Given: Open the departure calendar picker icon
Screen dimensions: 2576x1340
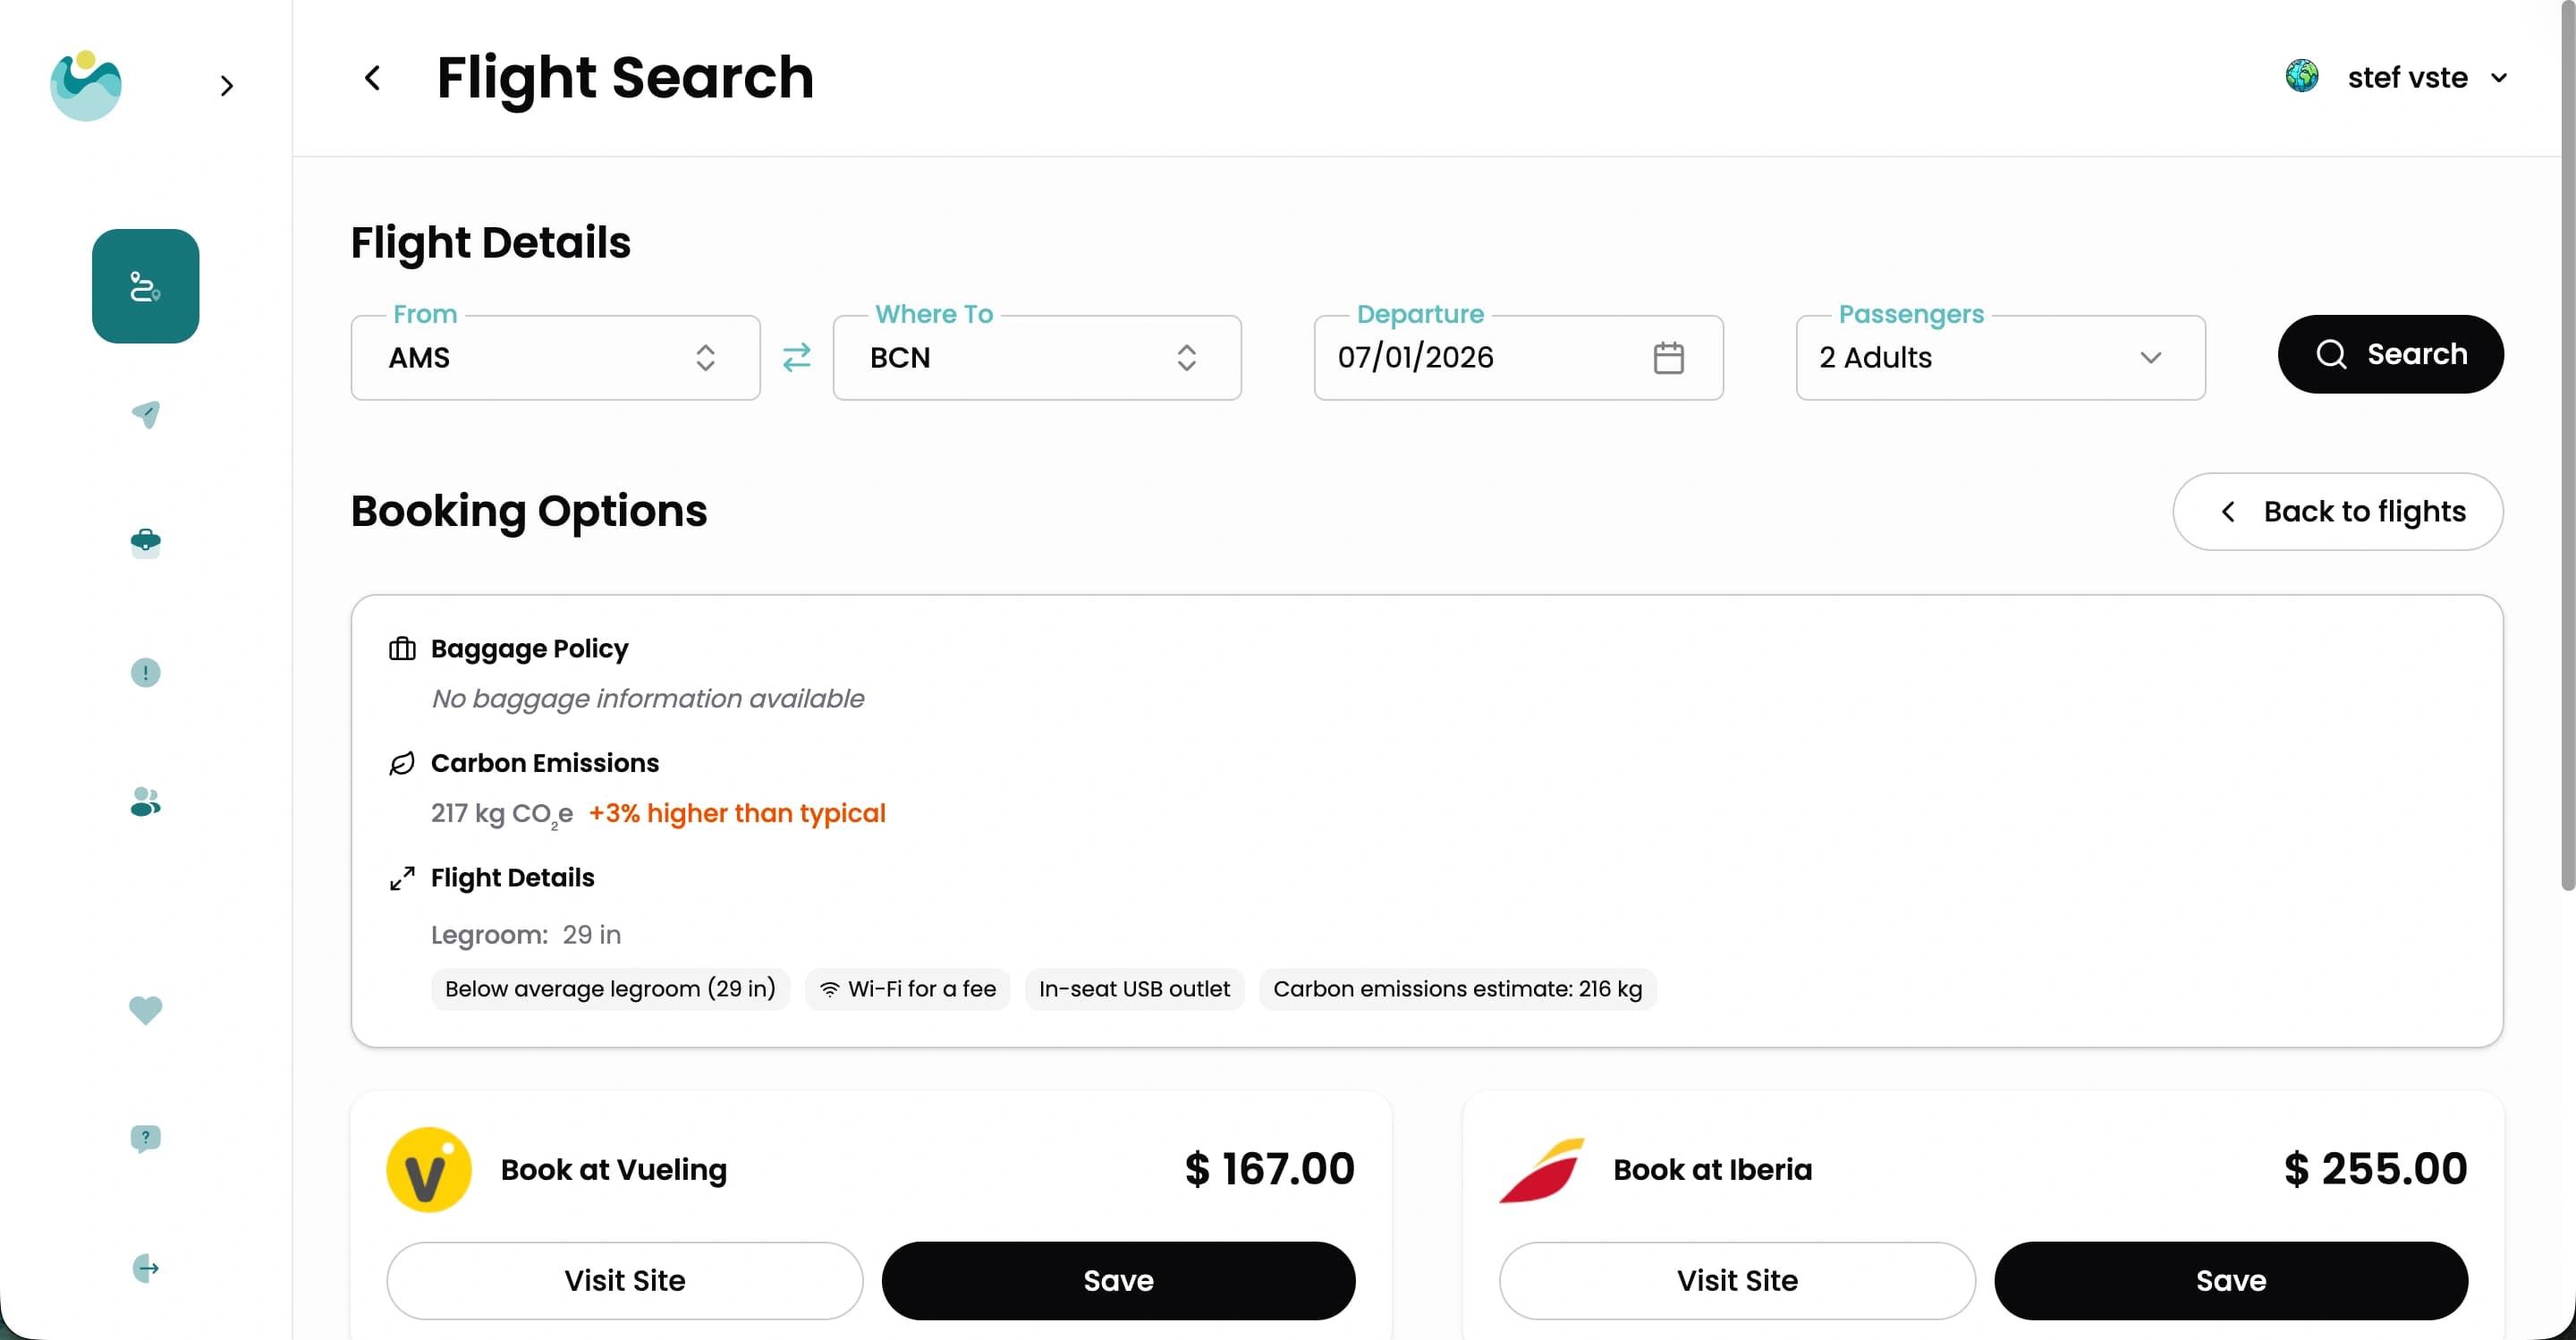Looking at the screenshot, I should (1668, 358).
